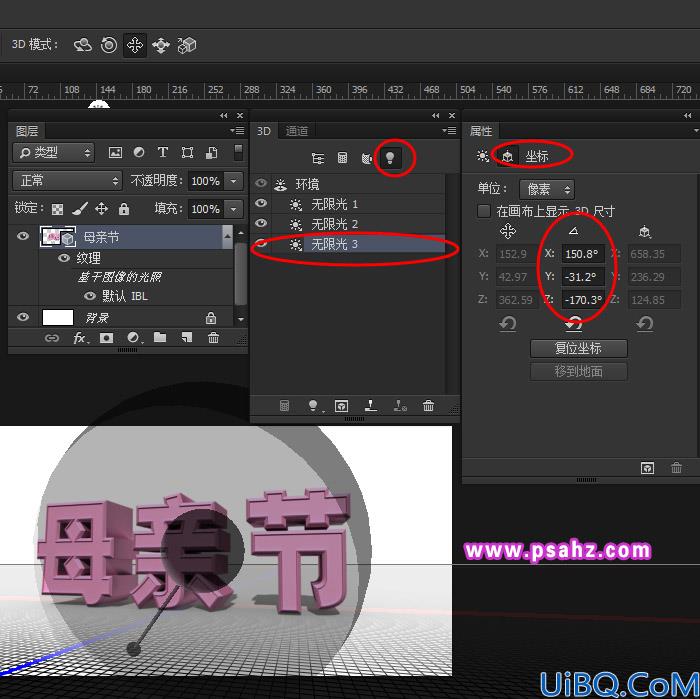Create new fill or adjustment layer
The width and height of the screenshot is (700, 699).
click(x=133, y=338)
